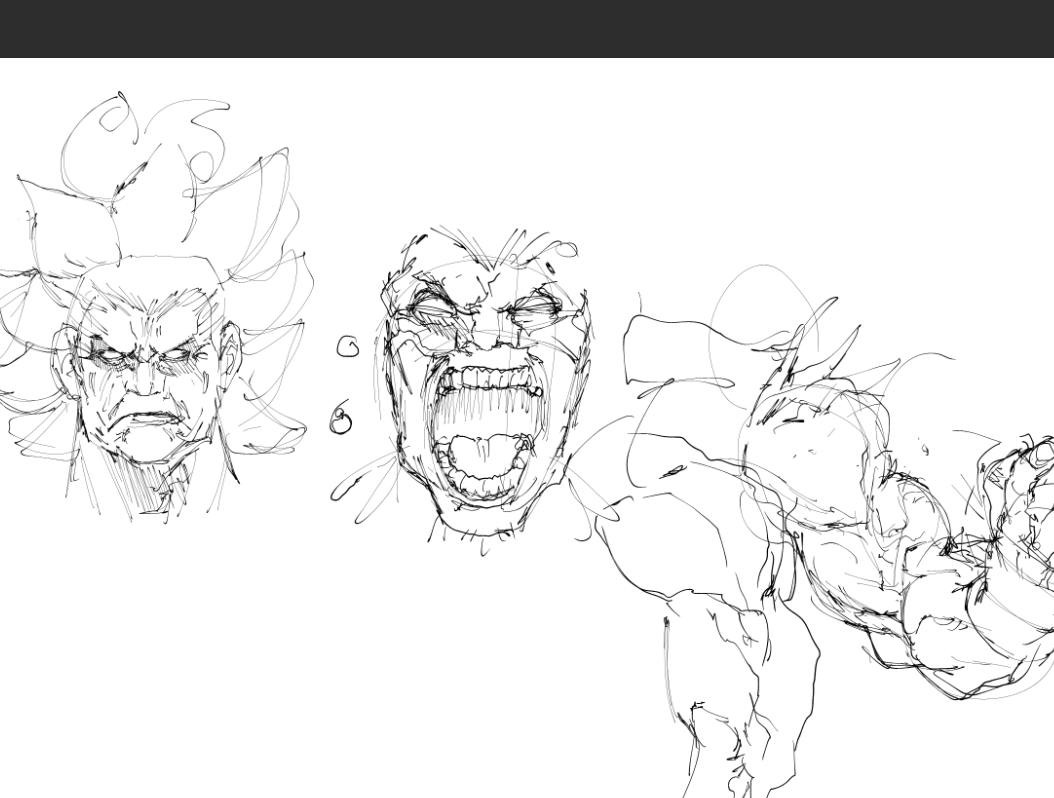Click the screaming open-mouth face sketch

click(481, 390)
